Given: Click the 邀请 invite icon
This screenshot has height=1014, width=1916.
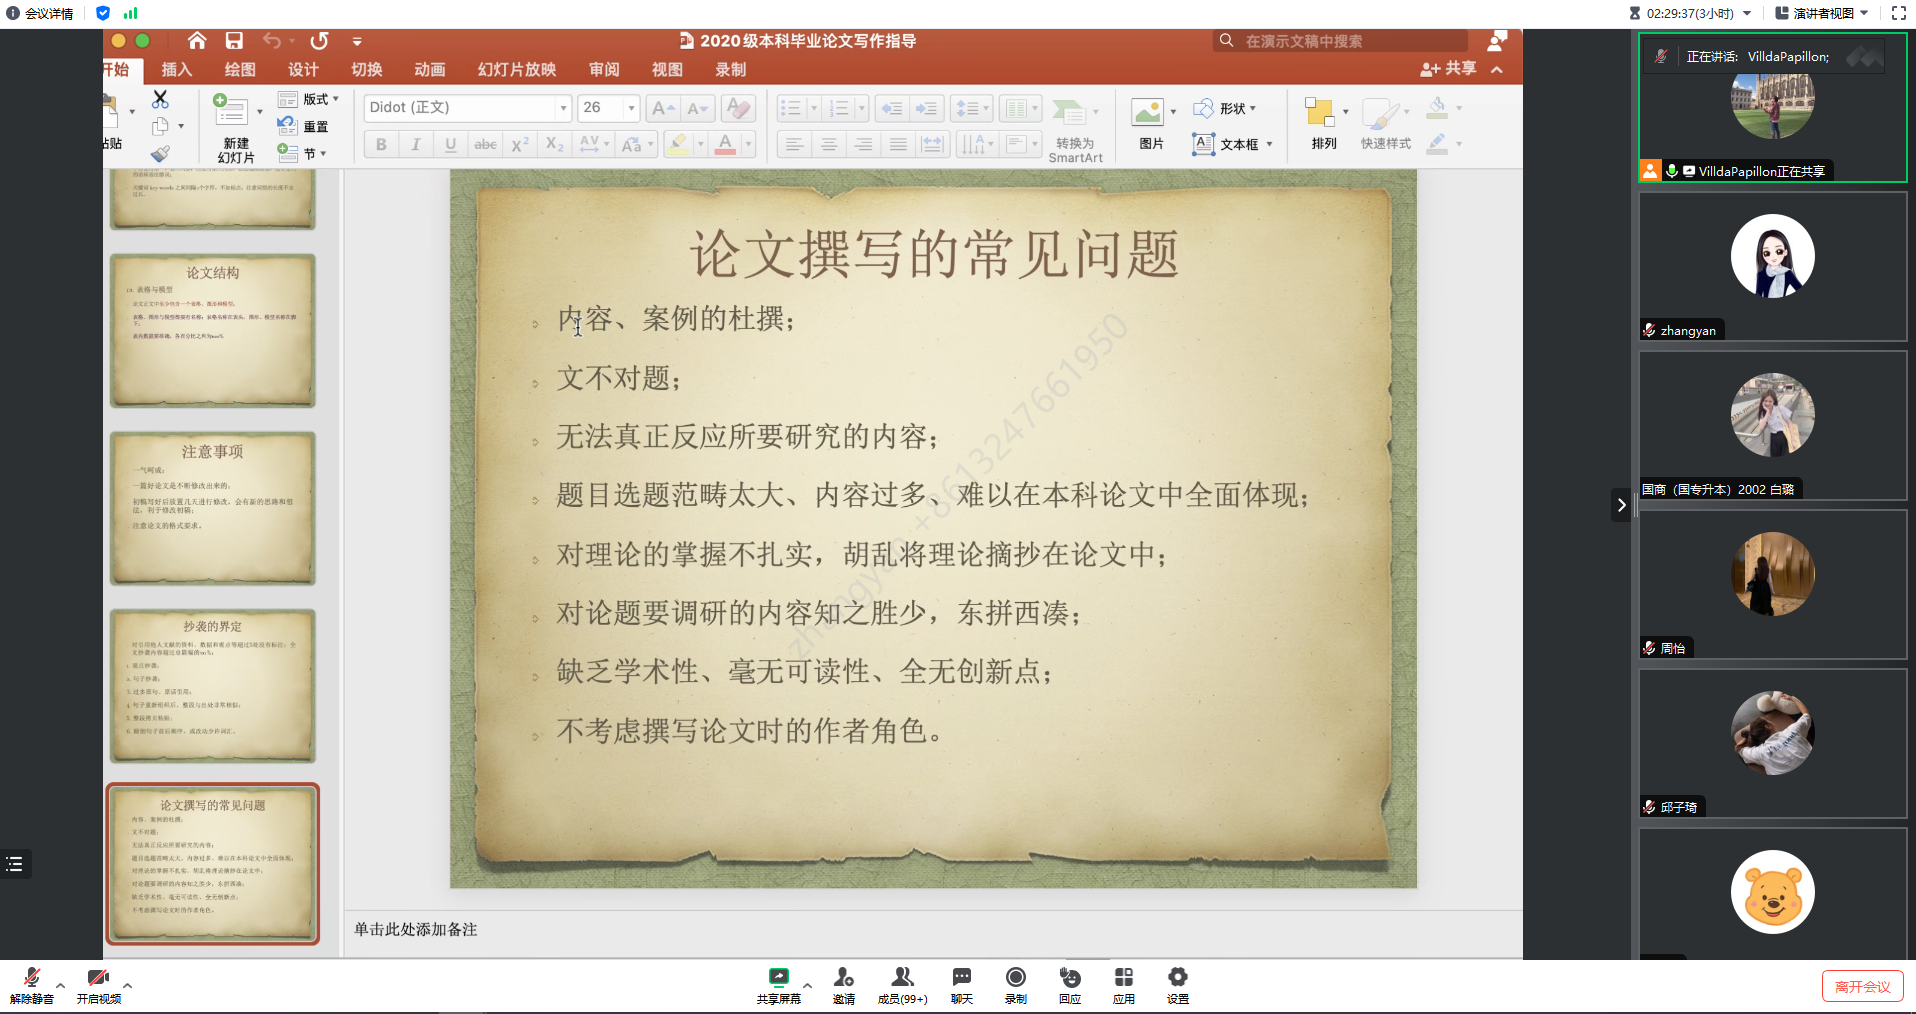Looking at the screenshot, I should (x=844, y=984).
